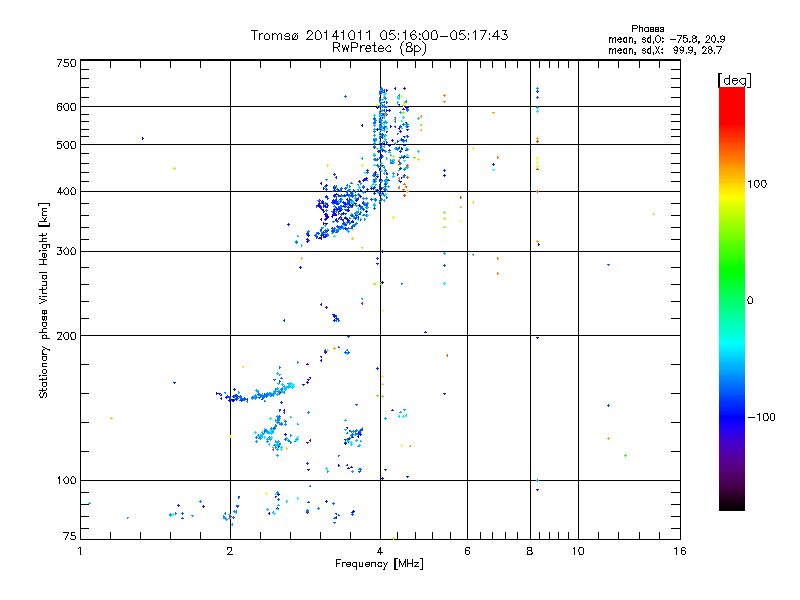Click the x-axis tick label '2'
This screenshot has height=600, width=800.
click(x=230, y=551)
